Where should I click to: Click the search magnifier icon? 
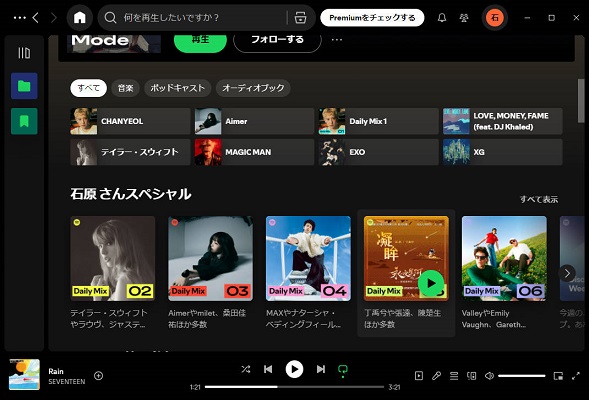110,18
